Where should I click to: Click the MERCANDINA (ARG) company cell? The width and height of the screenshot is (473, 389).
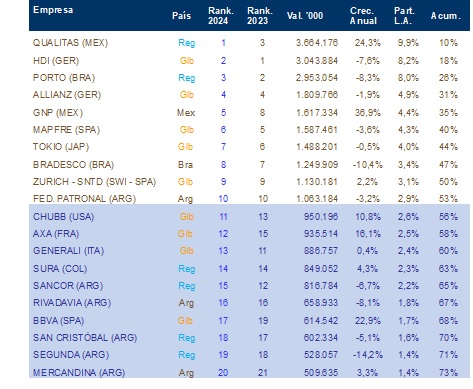pos(79,372)
